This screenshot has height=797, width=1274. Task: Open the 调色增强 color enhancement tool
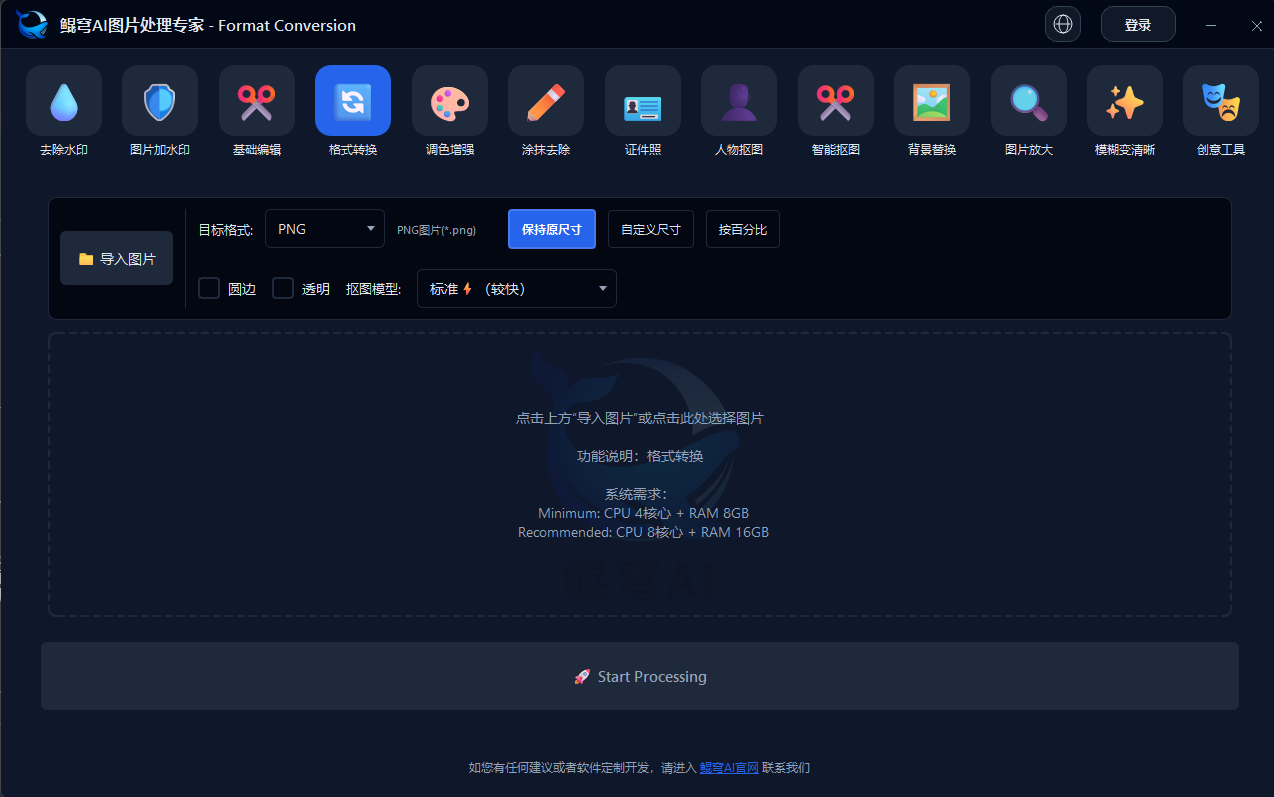[449, 110]
